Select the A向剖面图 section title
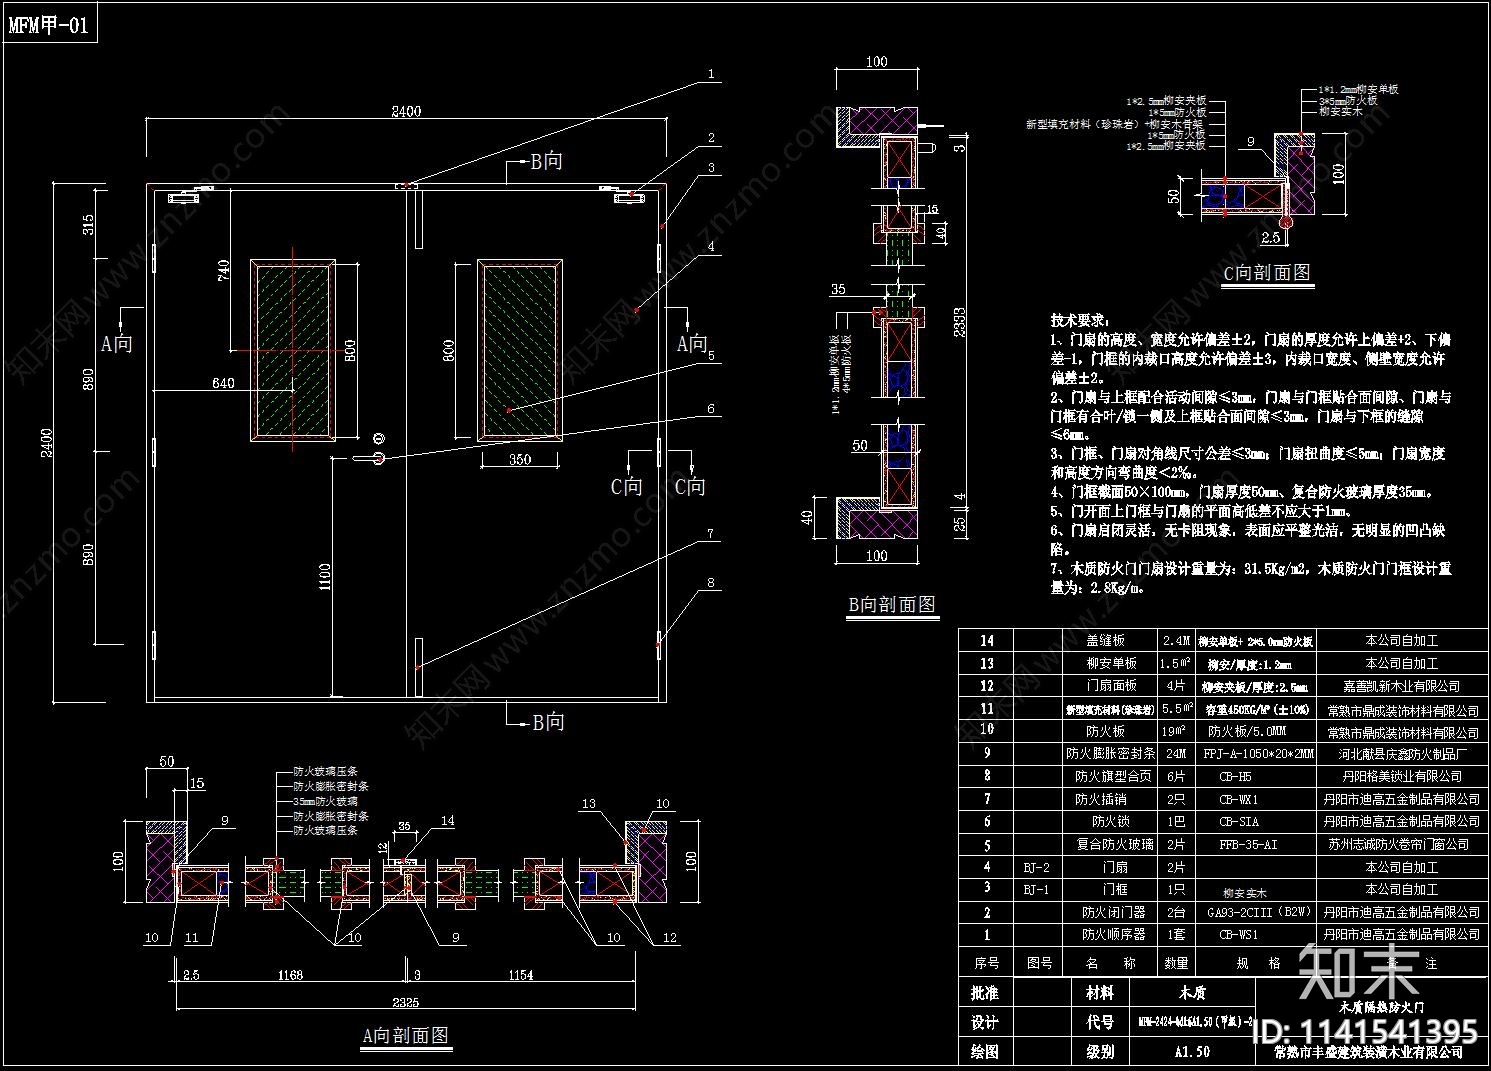Viewport: 1491px width, 1071px height. [x=406, y=1035]
